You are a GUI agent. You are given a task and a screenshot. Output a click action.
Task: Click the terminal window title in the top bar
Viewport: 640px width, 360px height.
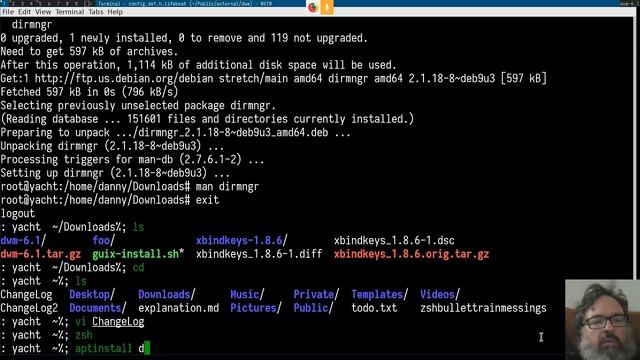coord(184,4)
